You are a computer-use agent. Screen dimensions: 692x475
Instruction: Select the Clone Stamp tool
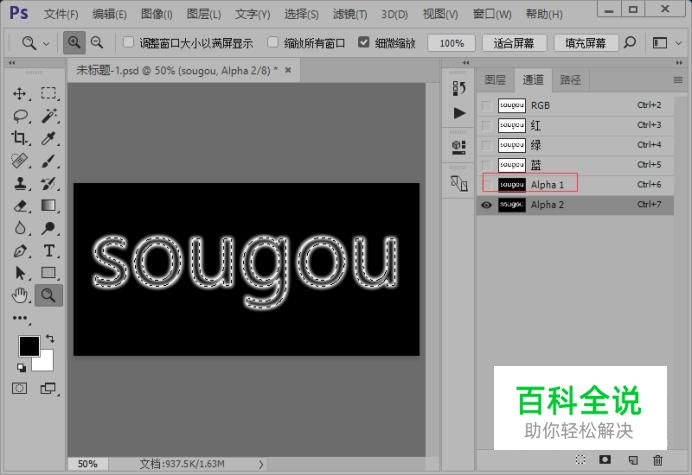point(19,183)
